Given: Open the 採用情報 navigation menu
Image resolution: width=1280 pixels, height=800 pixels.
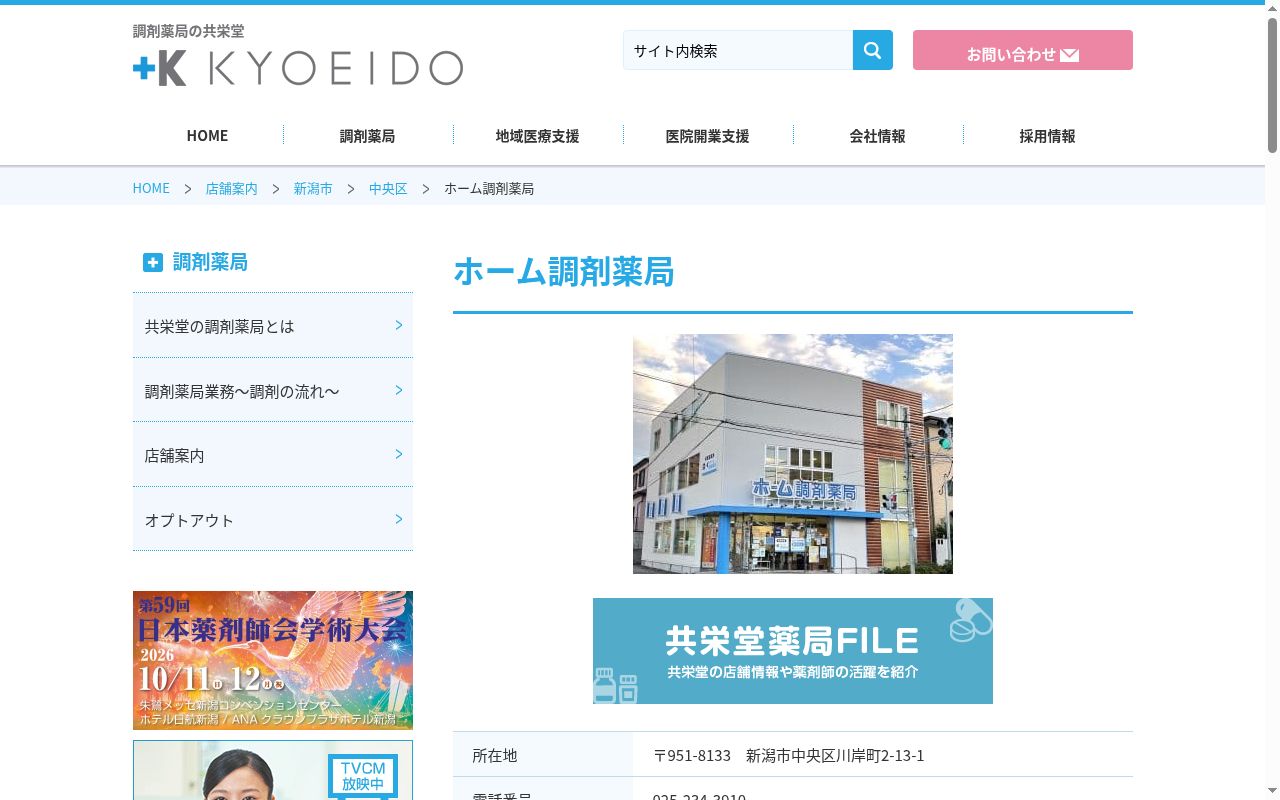Looking at the screenshot, I should point(1047,135).
